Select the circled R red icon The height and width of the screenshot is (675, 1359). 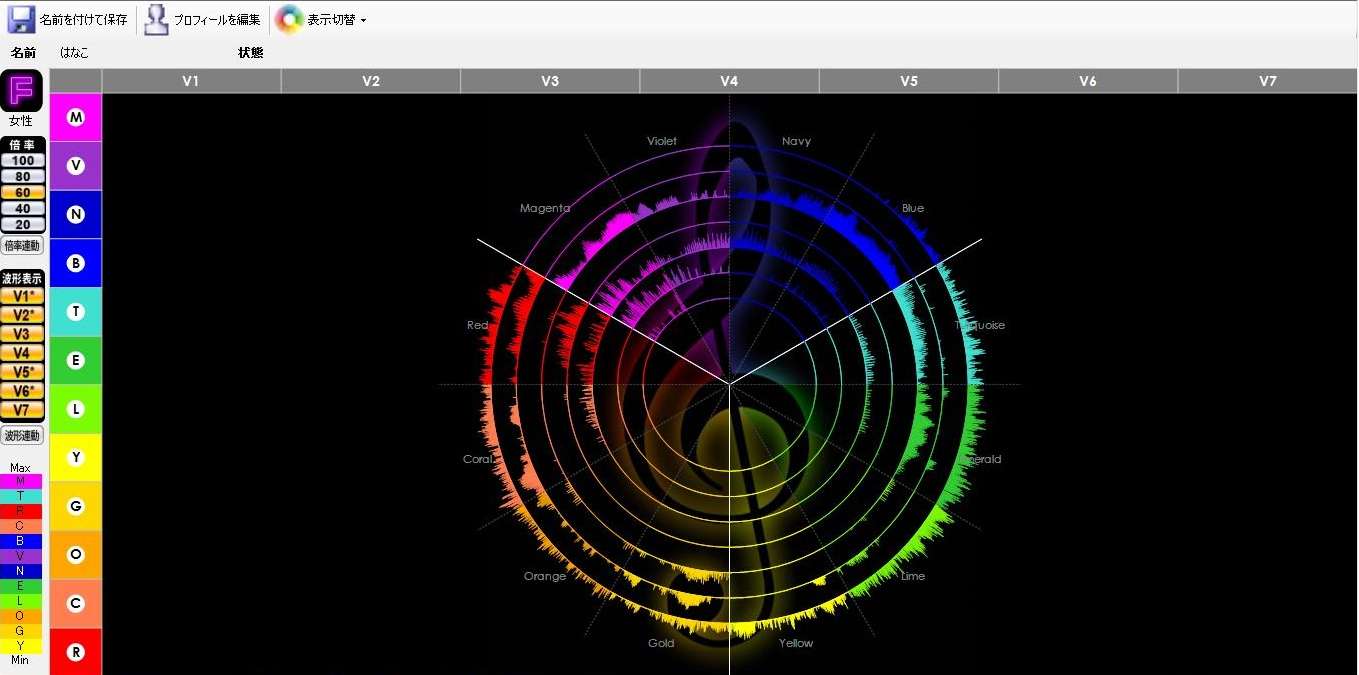(75, 653)
